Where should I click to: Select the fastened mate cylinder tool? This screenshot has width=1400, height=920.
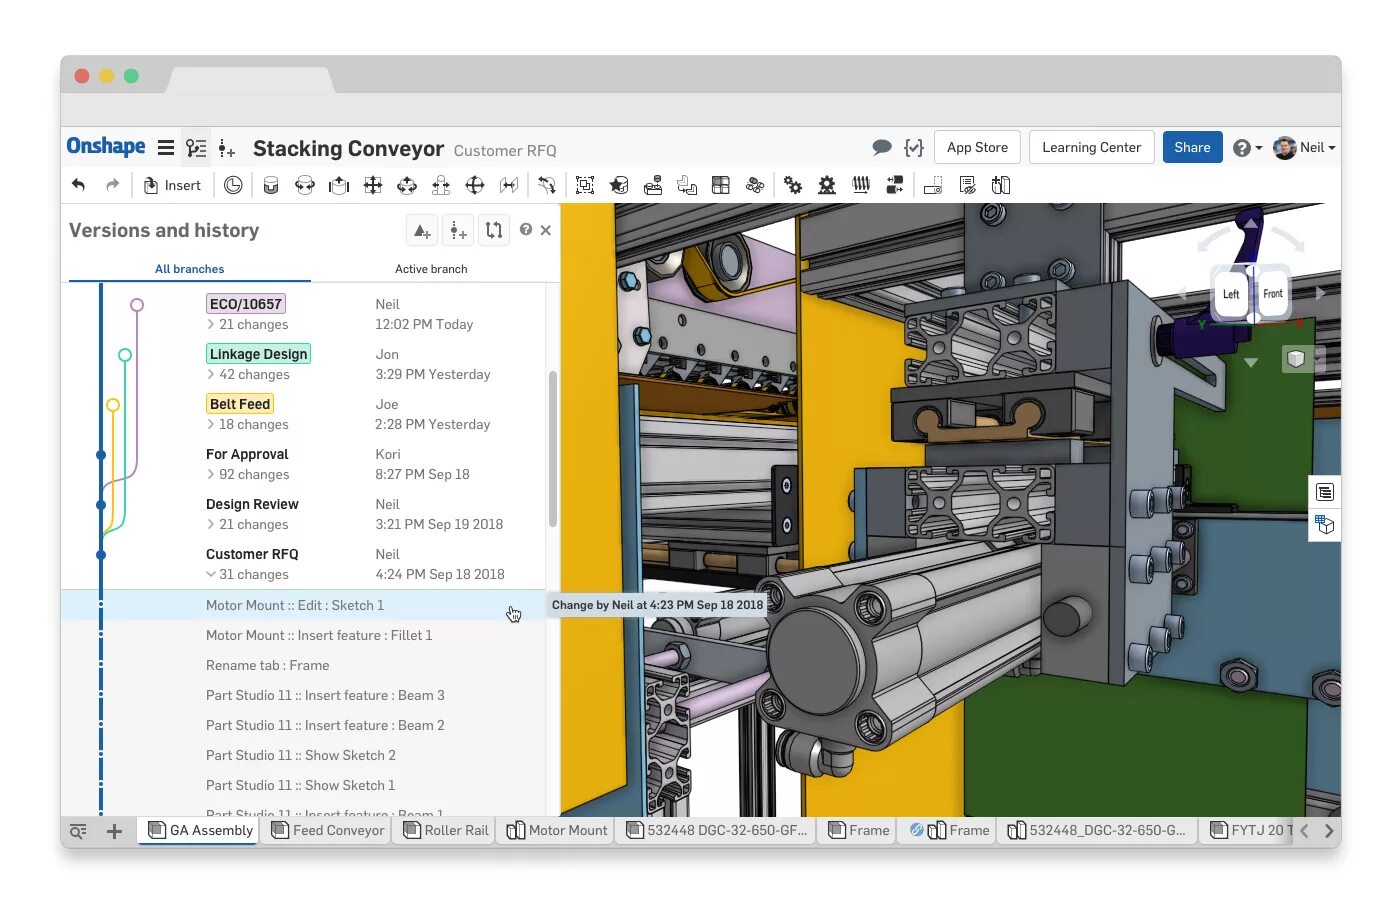click(x=271, y=185)
